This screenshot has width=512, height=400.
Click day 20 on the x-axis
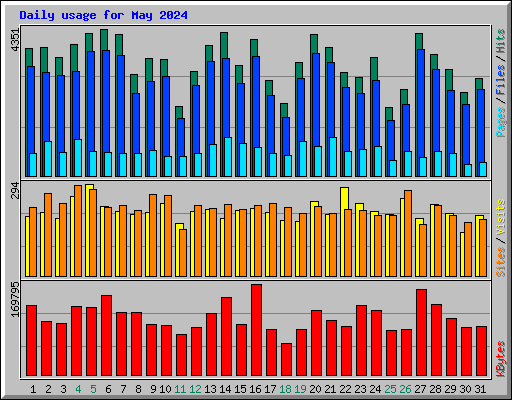(315, 389)
